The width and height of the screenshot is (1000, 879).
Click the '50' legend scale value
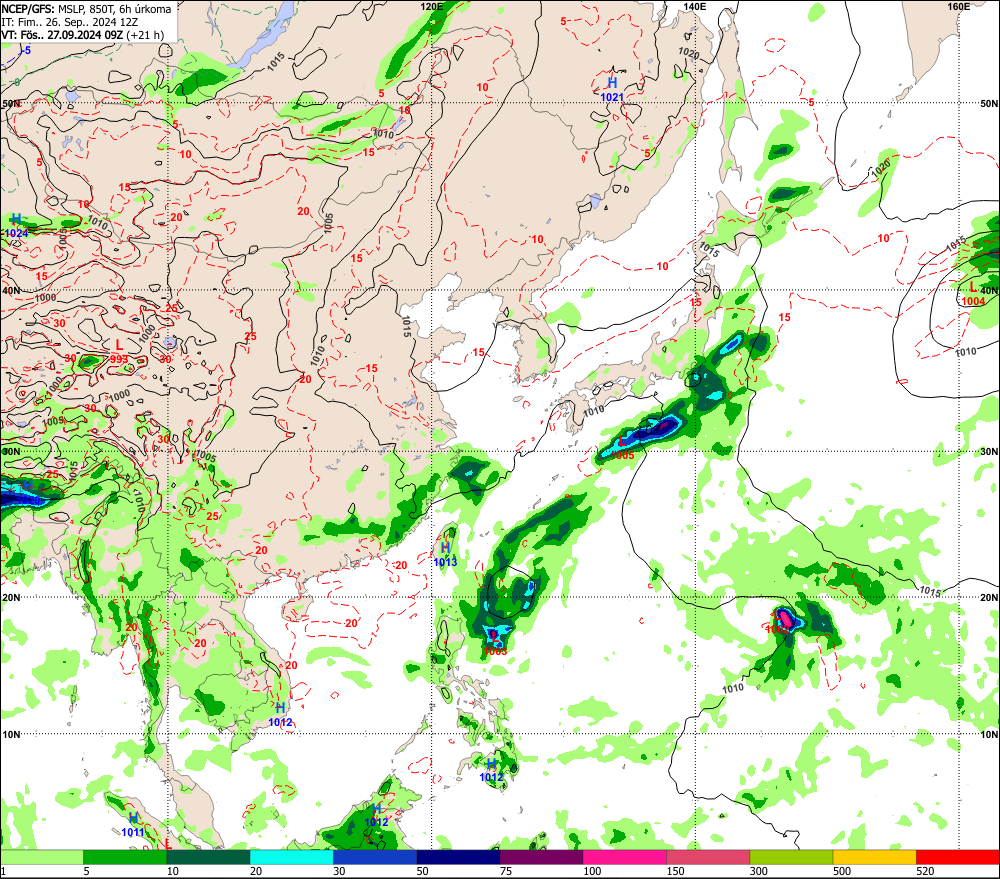[x=423, y=871]
